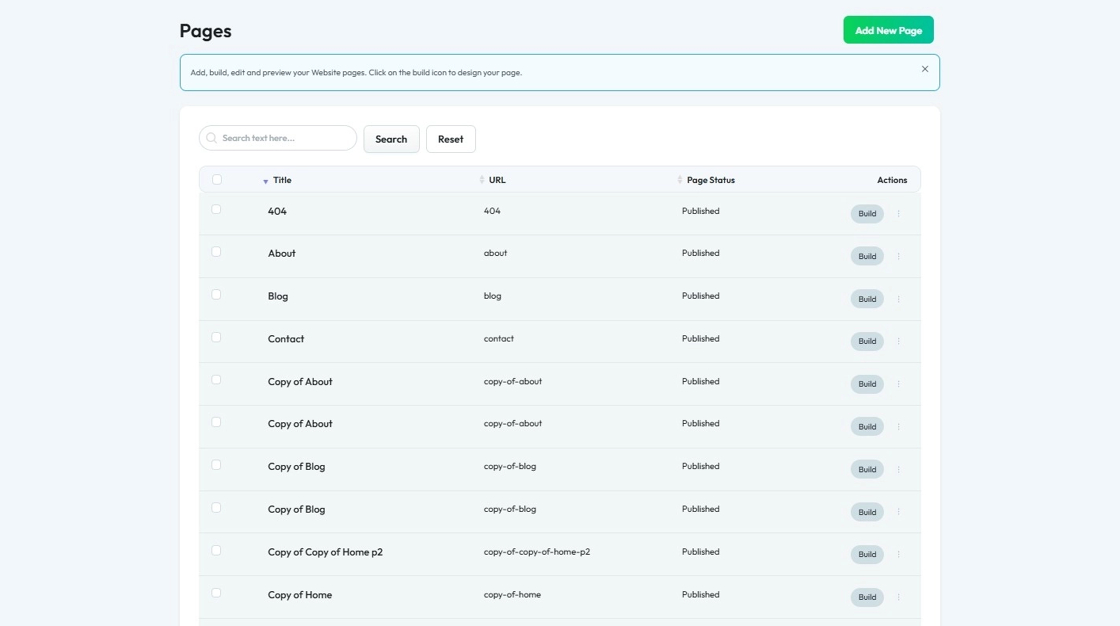Viewport: 1120px width, 626px height.
Task: Click the Add New Page button
Action: point(888,30)
